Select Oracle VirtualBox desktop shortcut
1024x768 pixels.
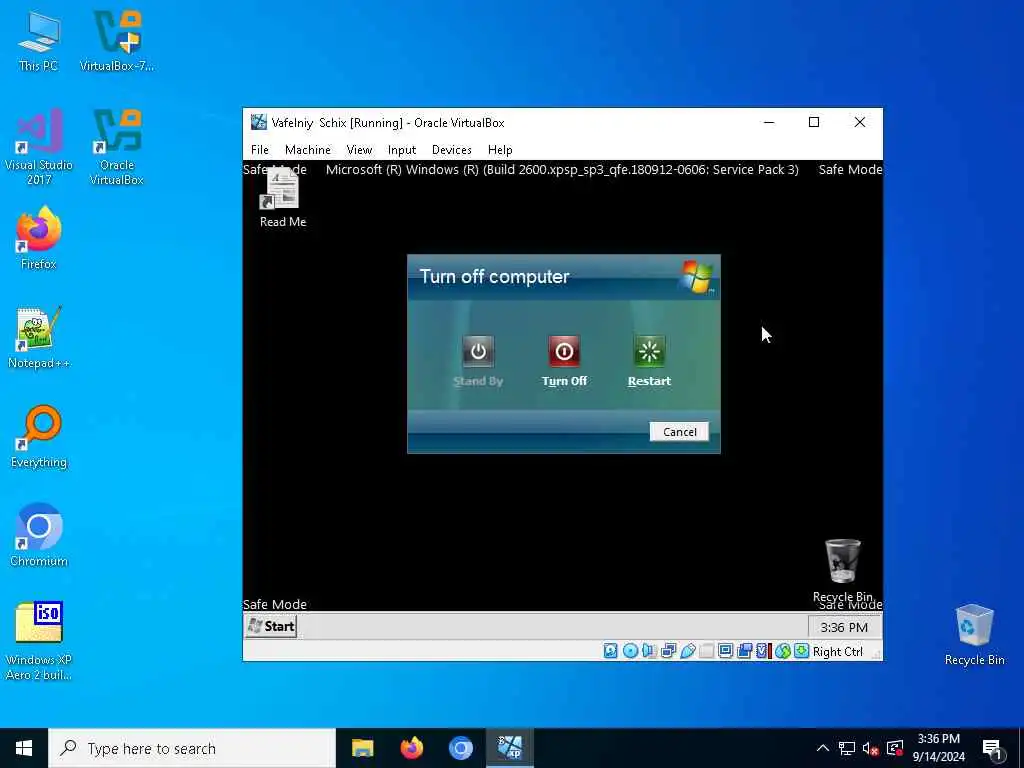117,148
